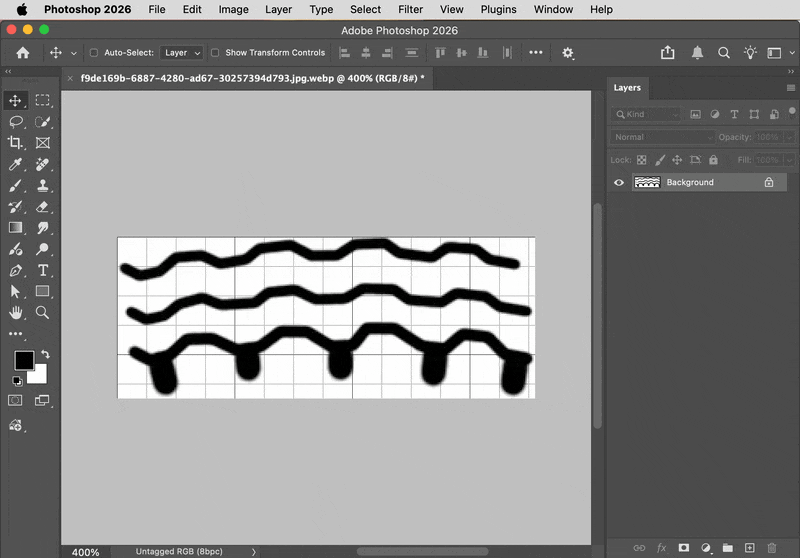Image resolution: width=800 pixels, height=558 pixels.
Task: Open the Share document icon
Action: pyautogui.click(x=667, y=53)
